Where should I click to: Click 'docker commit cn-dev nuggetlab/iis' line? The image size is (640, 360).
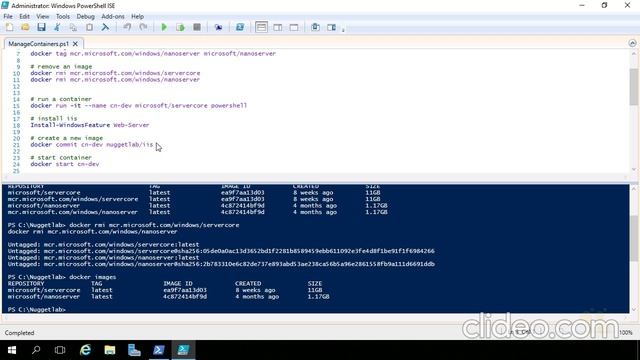tap(91, 145)
